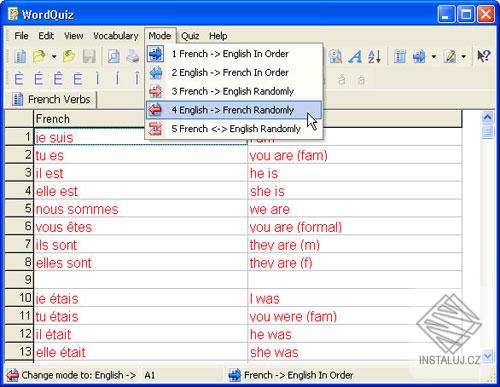Select '1 French -> English In Order'

point(234,54)
